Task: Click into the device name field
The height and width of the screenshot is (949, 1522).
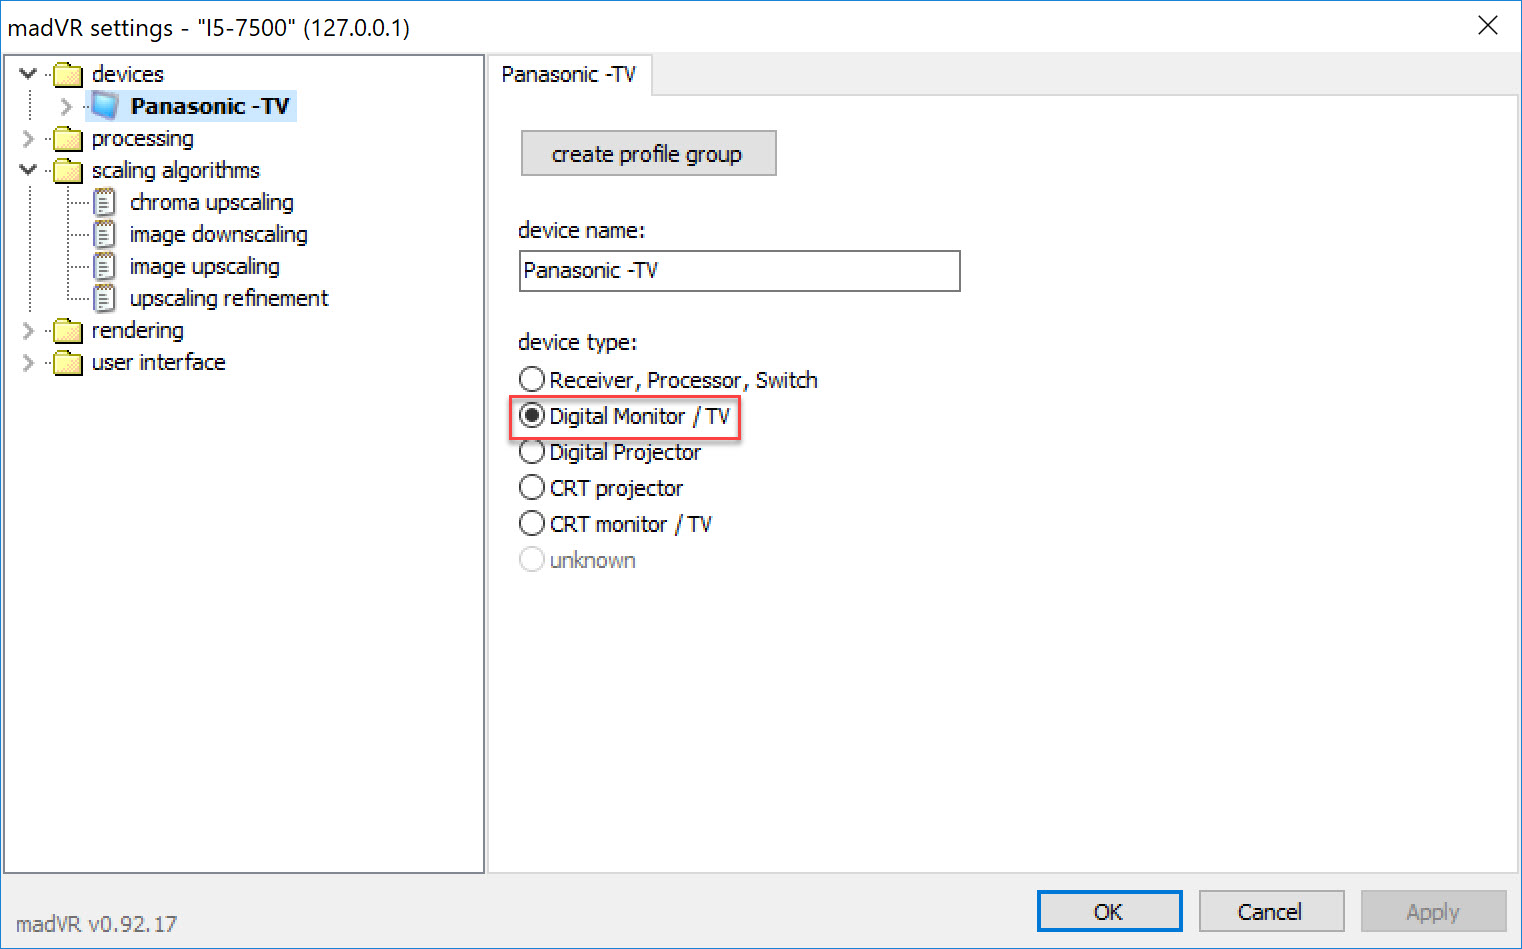Action: [740, 271]
